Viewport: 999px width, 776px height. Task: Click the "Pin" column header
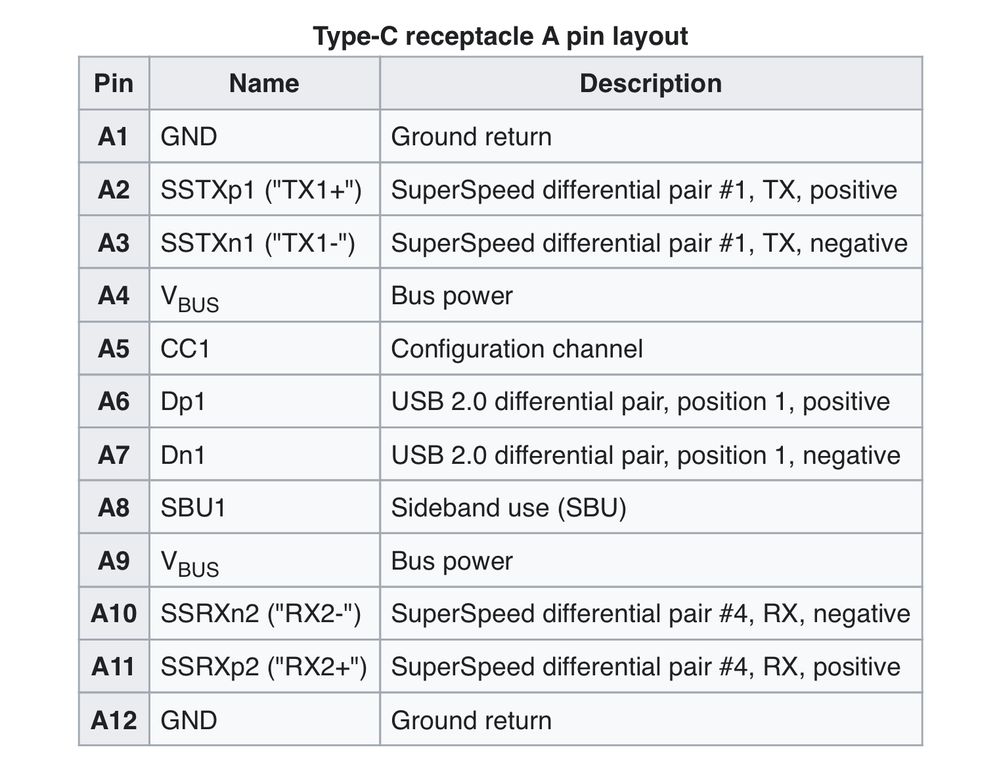point(114,83)
